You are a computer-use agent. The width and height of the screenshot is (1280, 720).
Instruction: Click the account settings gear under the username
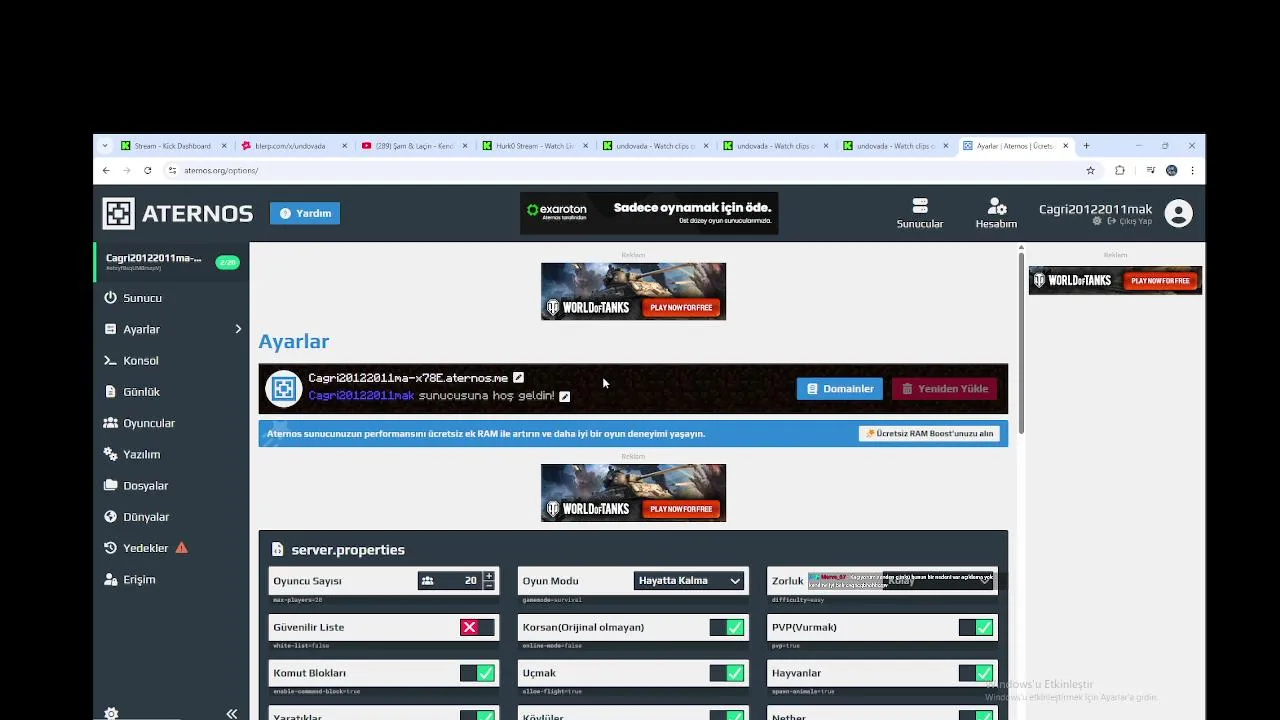point(1097,221)
